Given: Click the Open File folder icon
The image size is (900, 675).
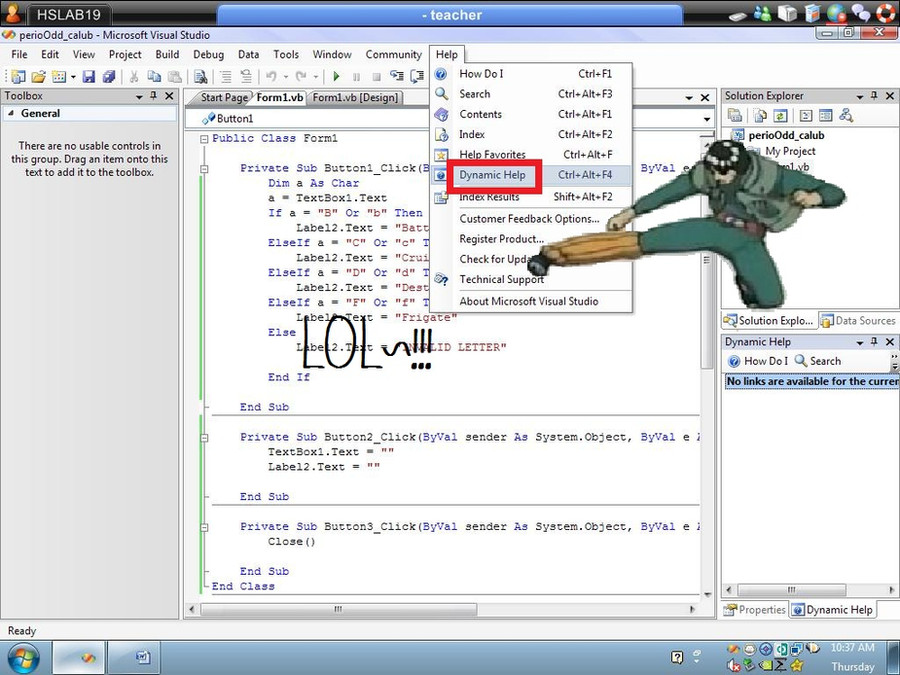Looking at the screenshot, I should (x=38, y=76).
